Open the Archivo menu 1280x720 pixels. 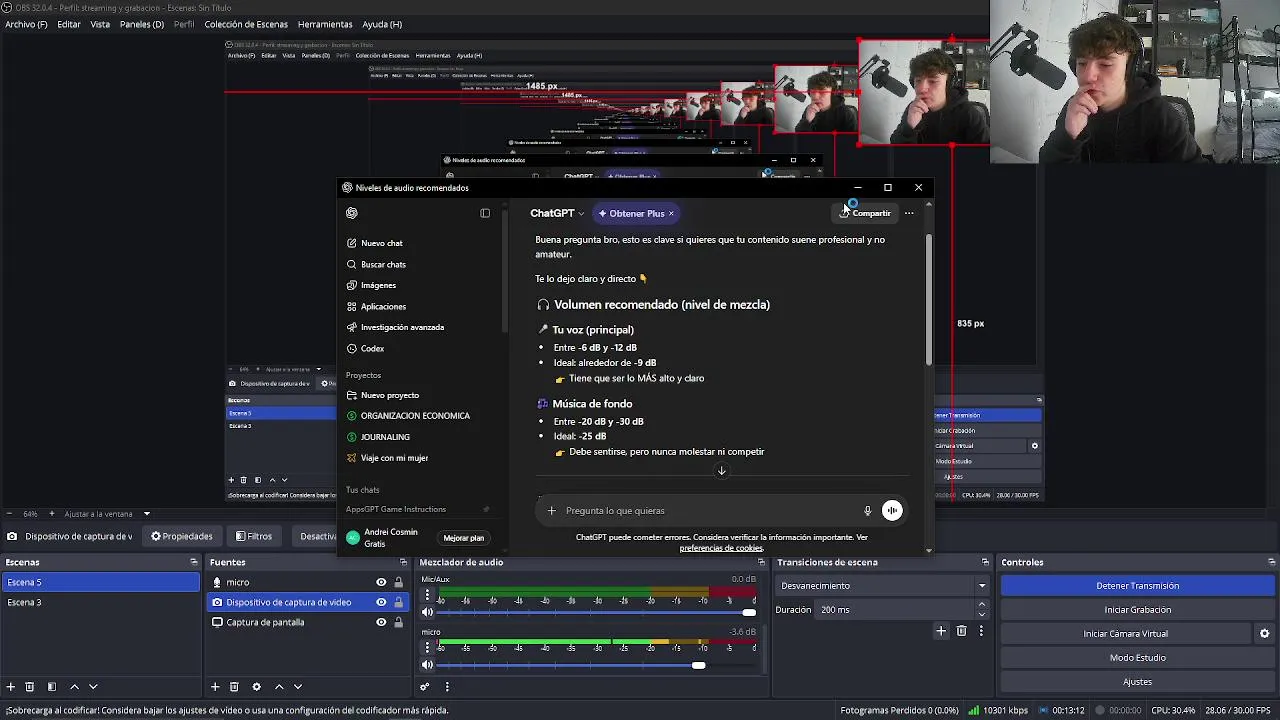click(26, 24)
